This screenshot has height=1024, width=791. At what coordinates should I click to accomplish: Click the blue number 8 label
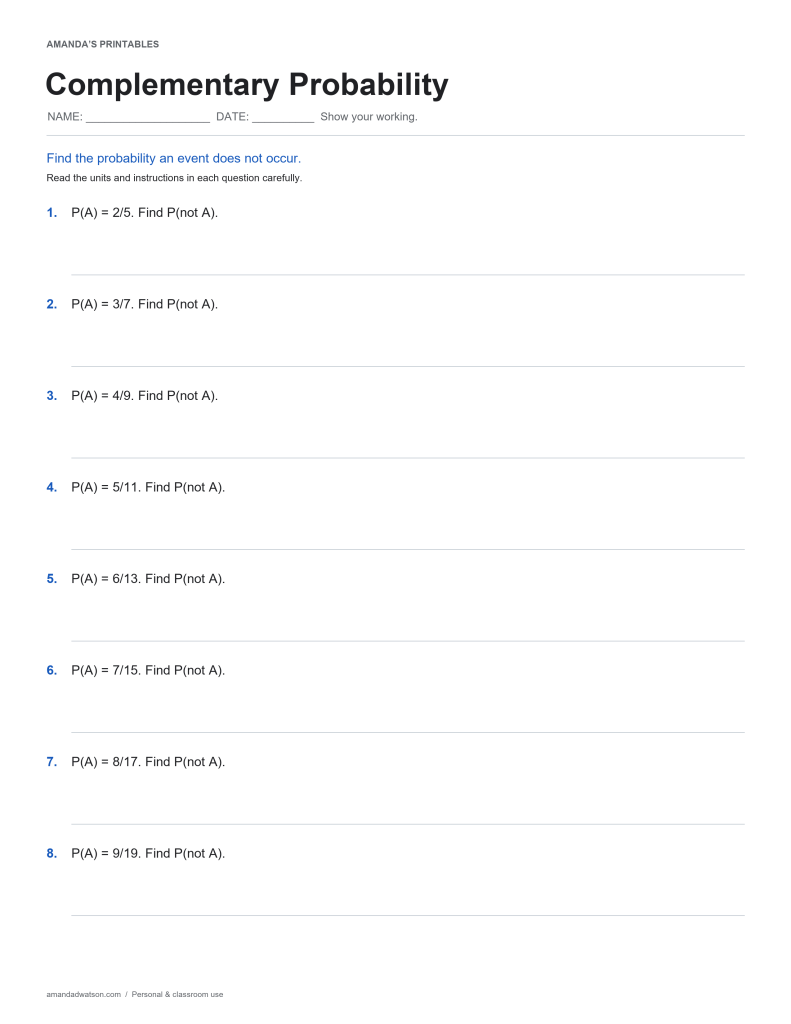pyautogui.click(x=52, y=853)
